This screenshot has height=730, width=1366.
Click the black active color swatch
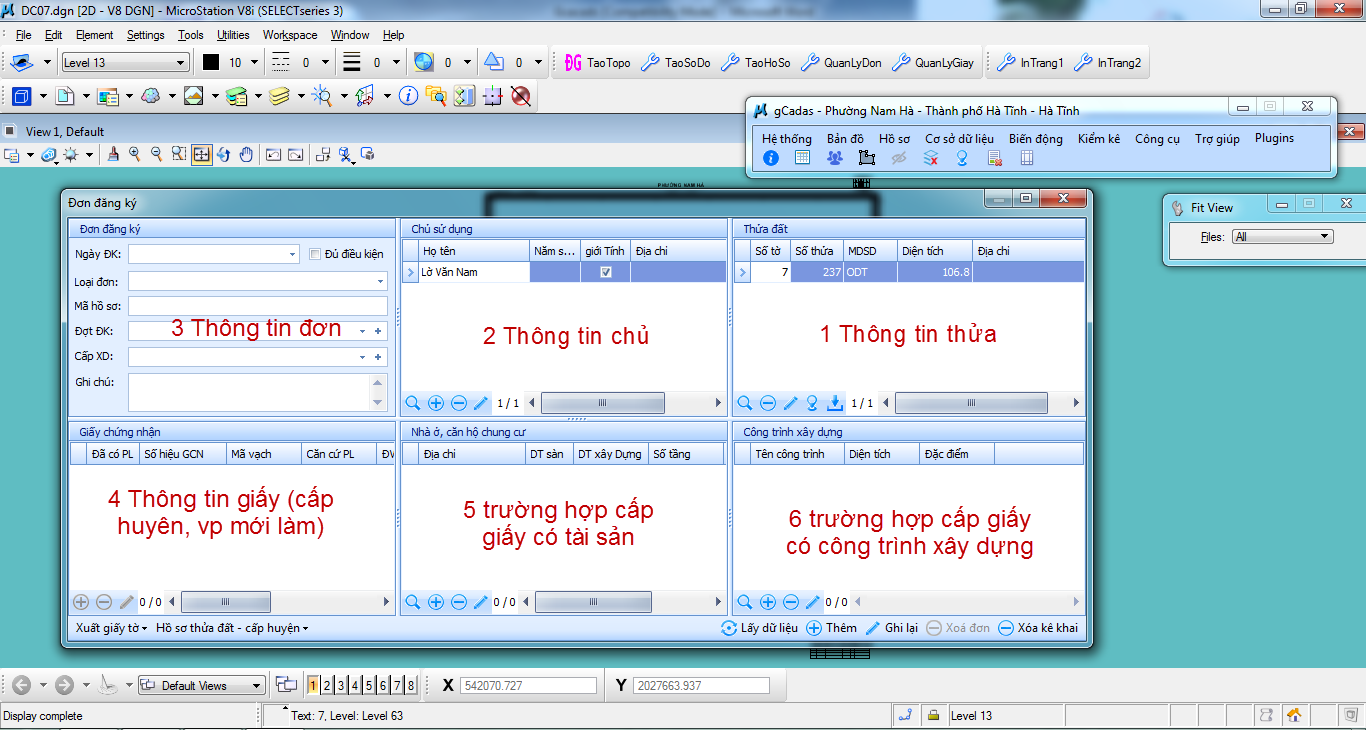(211, 63)
